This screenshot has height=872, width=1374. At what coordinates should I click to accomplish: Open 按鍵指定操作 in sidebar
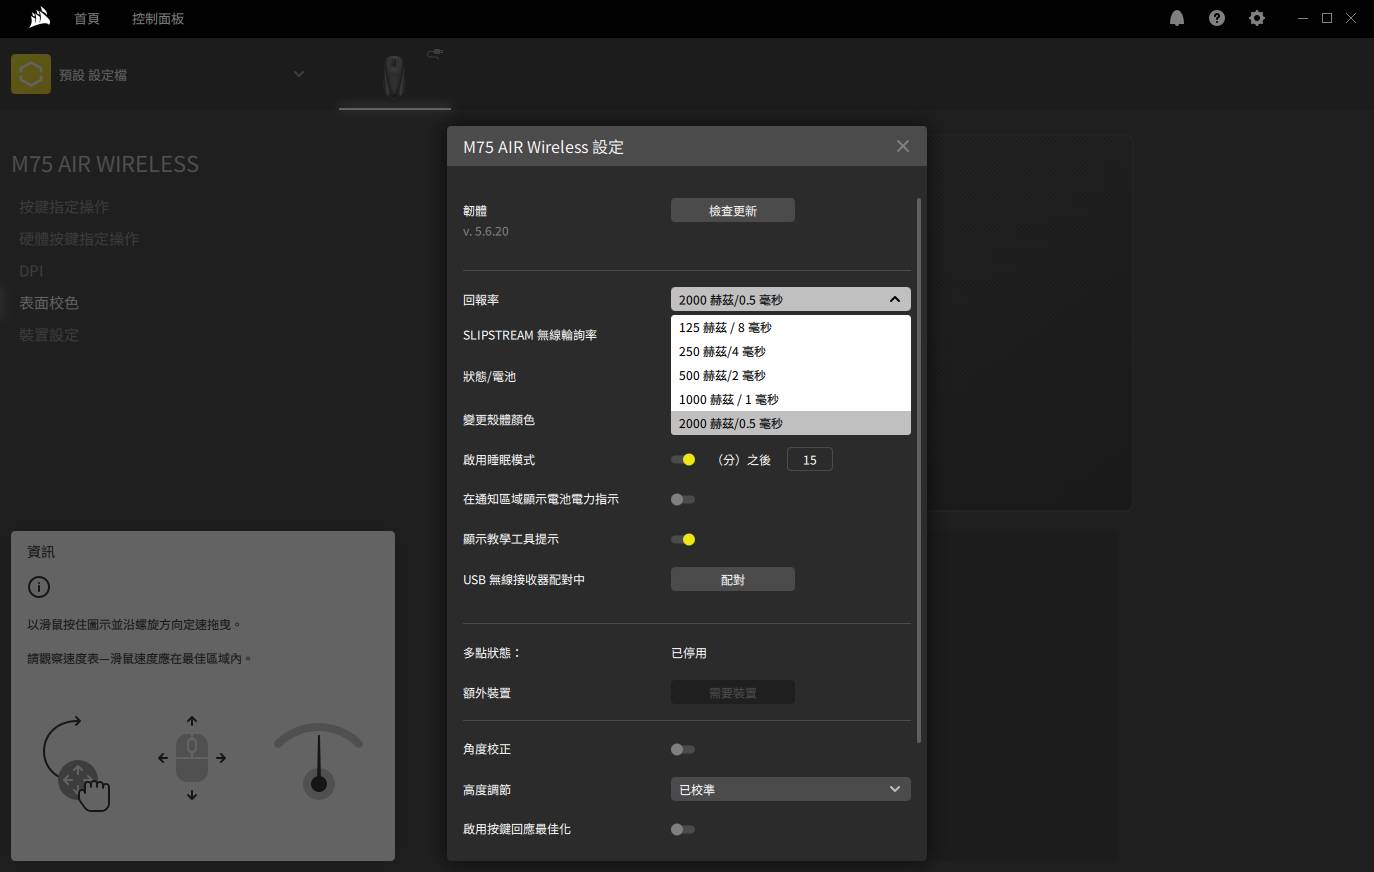(64, 207)
